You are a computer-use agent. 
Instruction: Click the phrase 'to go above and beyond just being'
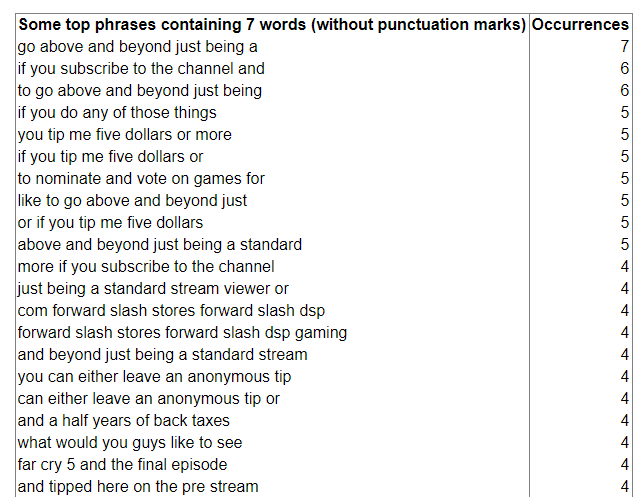[140, 90]
